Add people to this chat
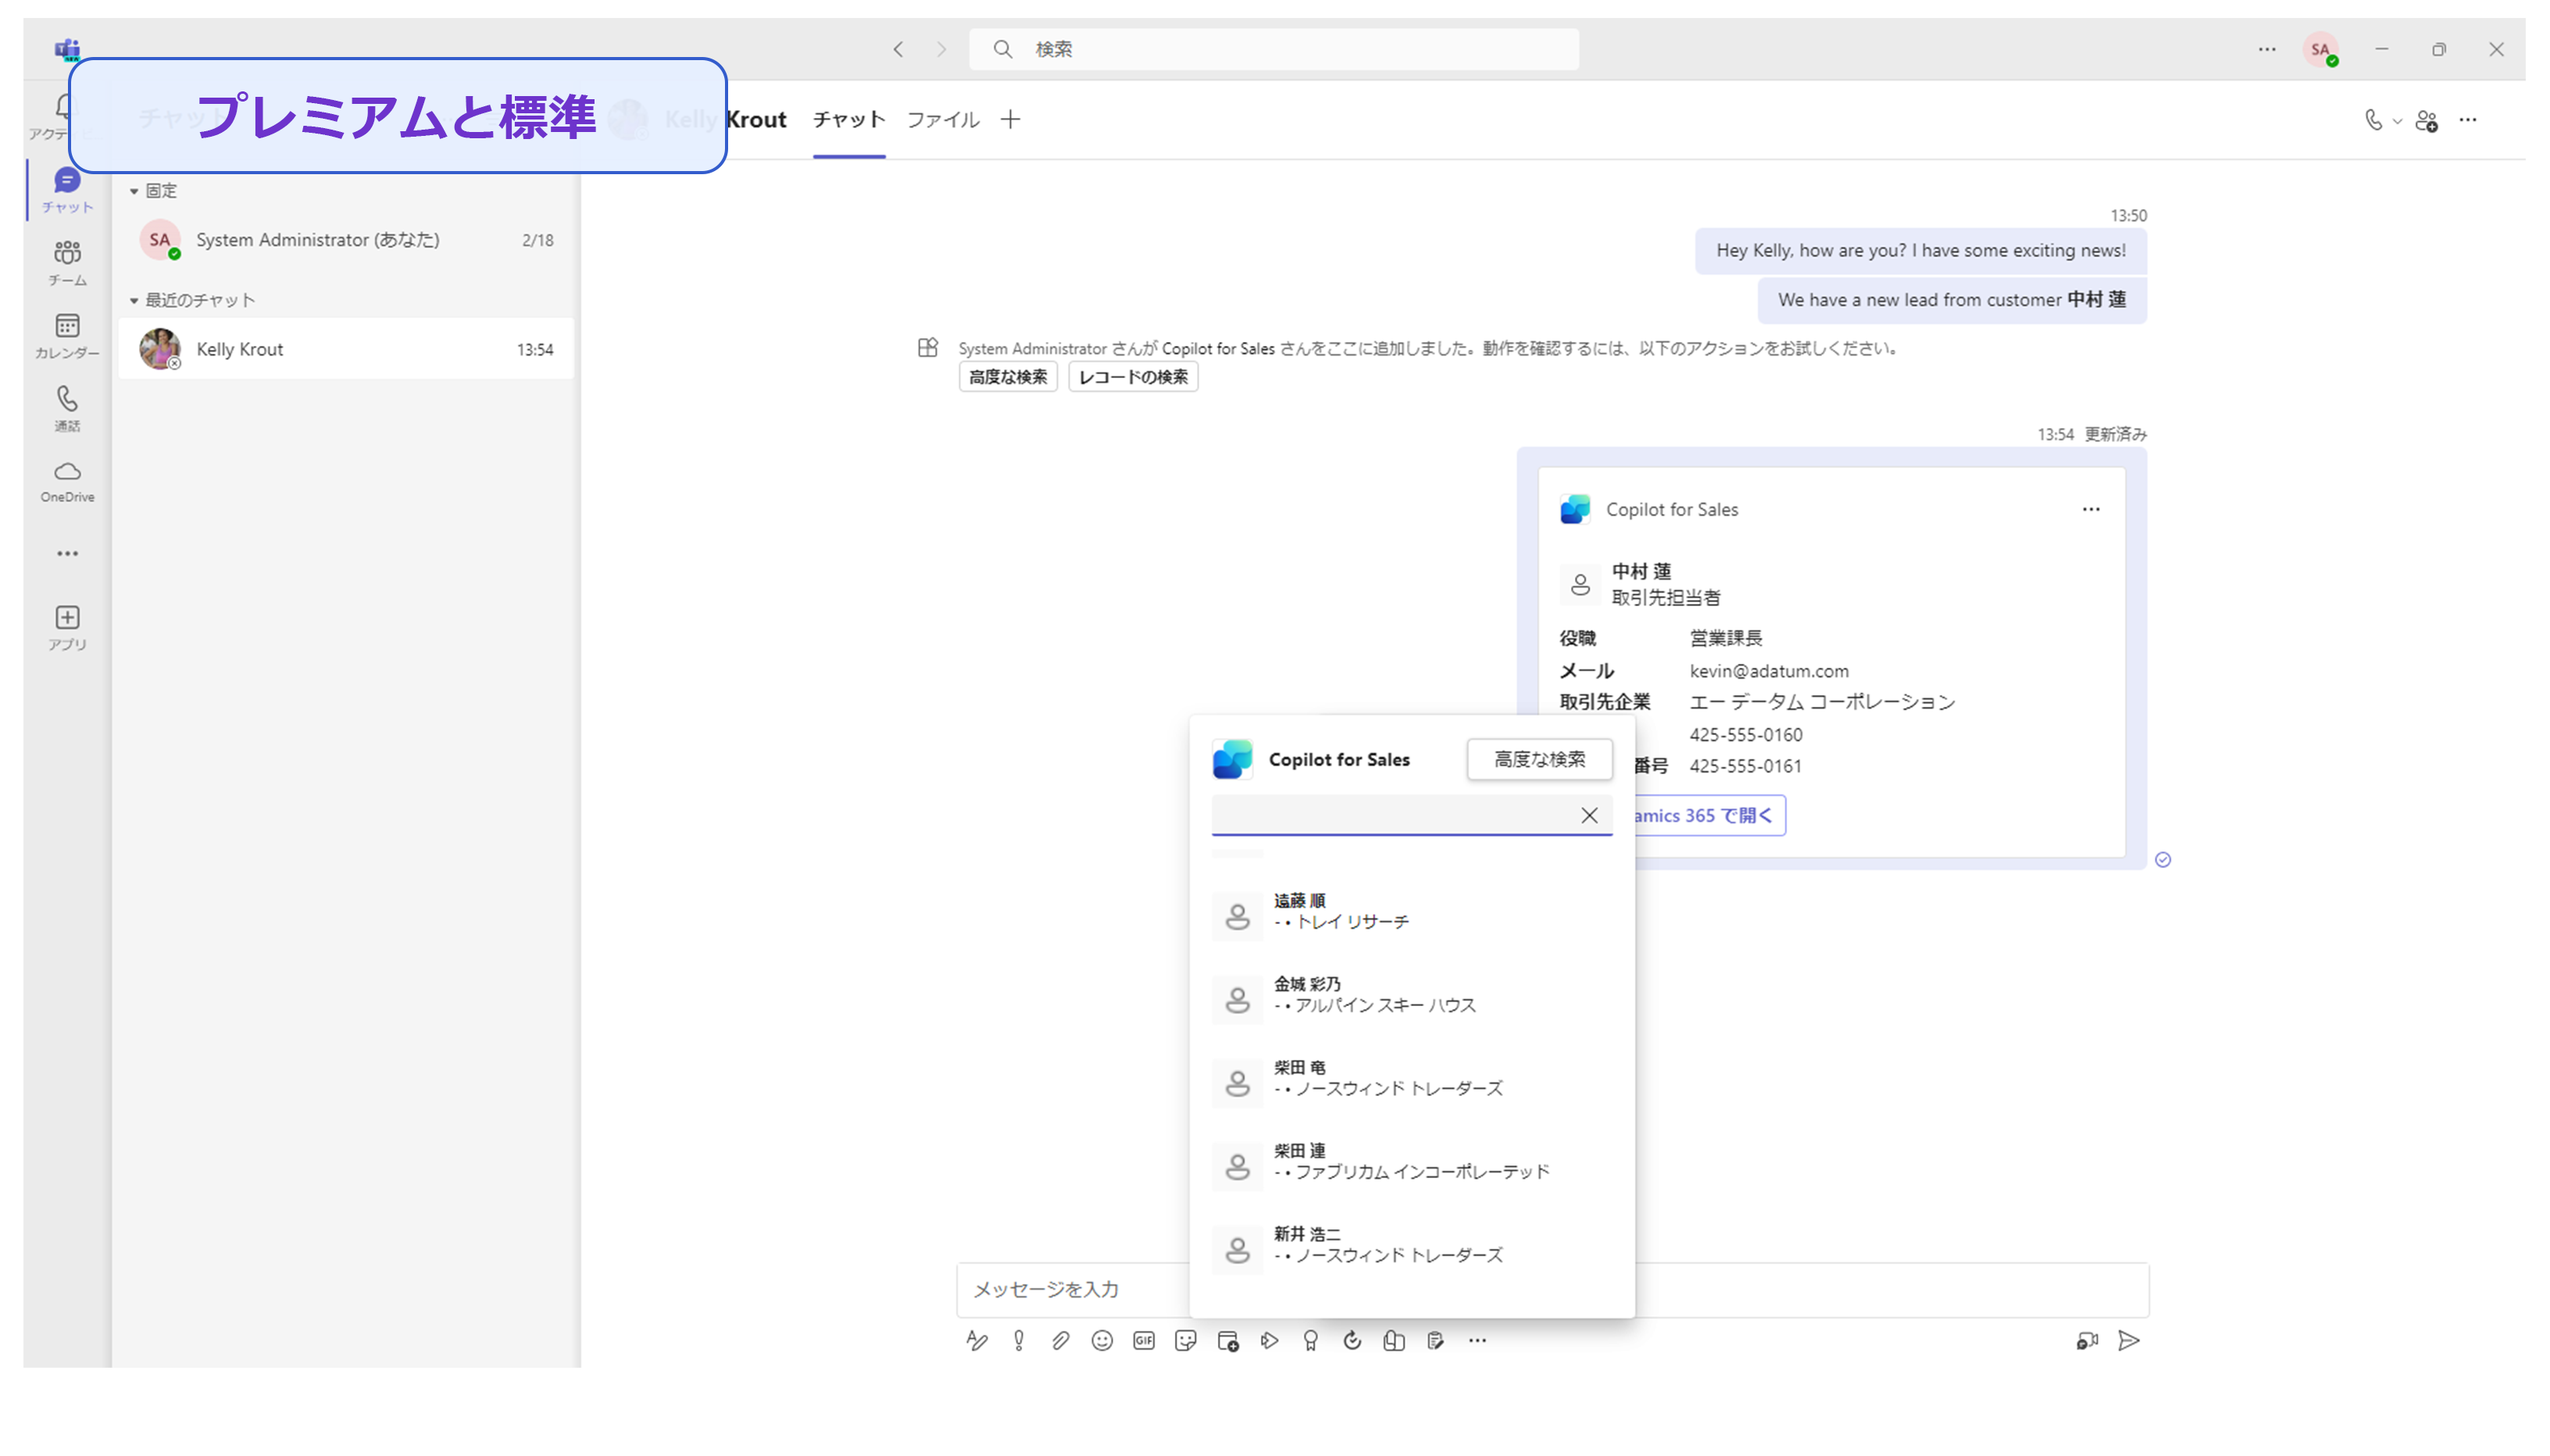The height and width of the screenshot is (1456, 2550). coord(2426,120)
